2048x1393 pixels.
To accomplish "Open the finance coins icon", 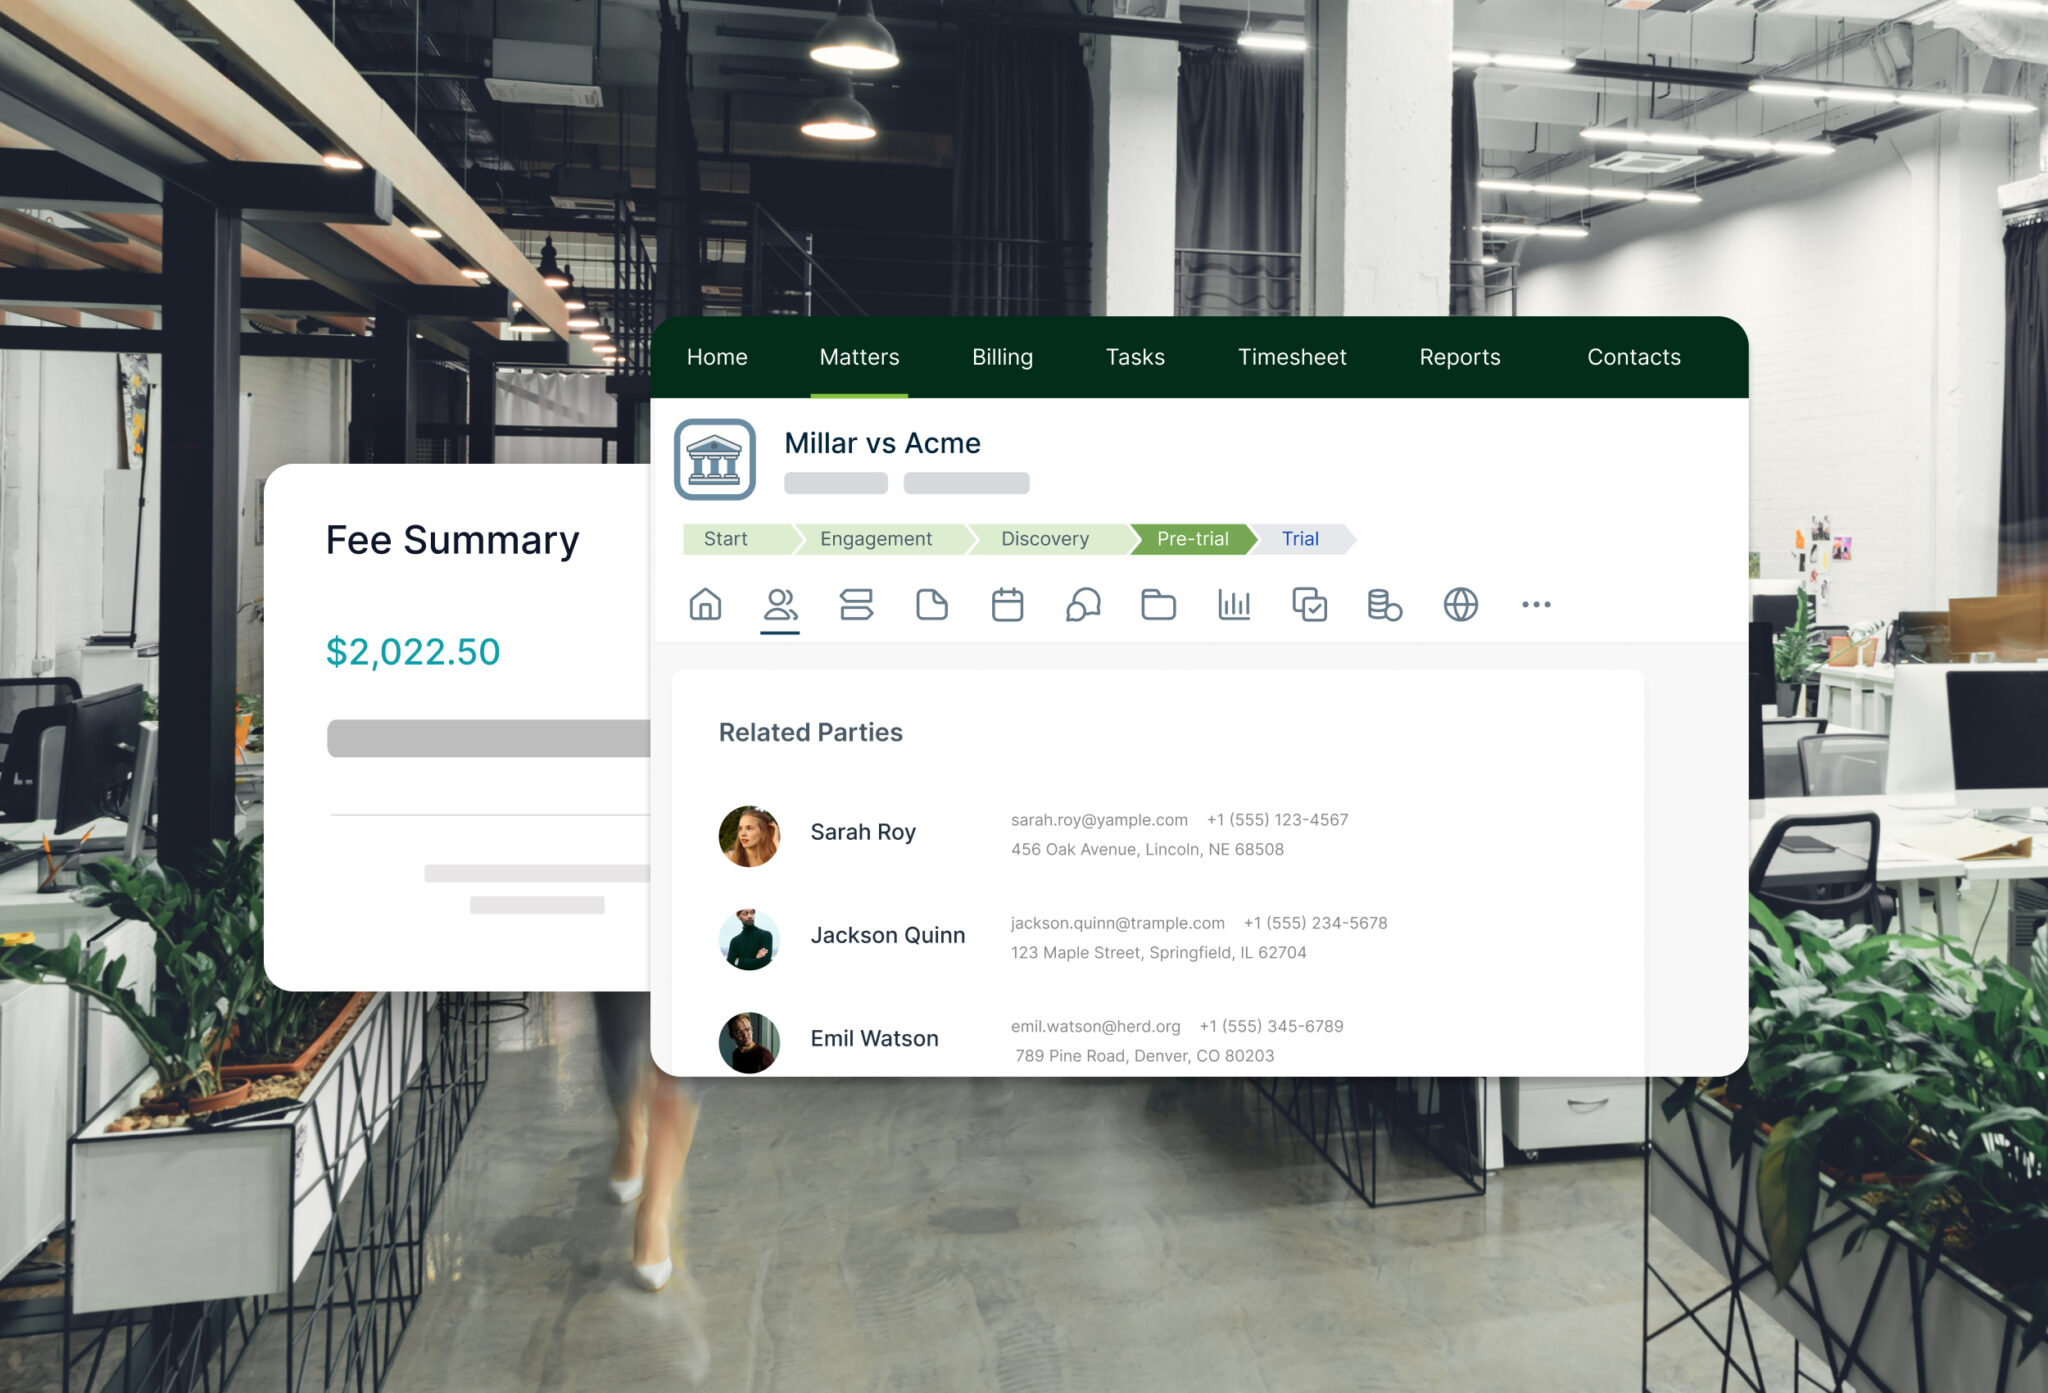I will pyautogui.click(x=1384, y=604).
